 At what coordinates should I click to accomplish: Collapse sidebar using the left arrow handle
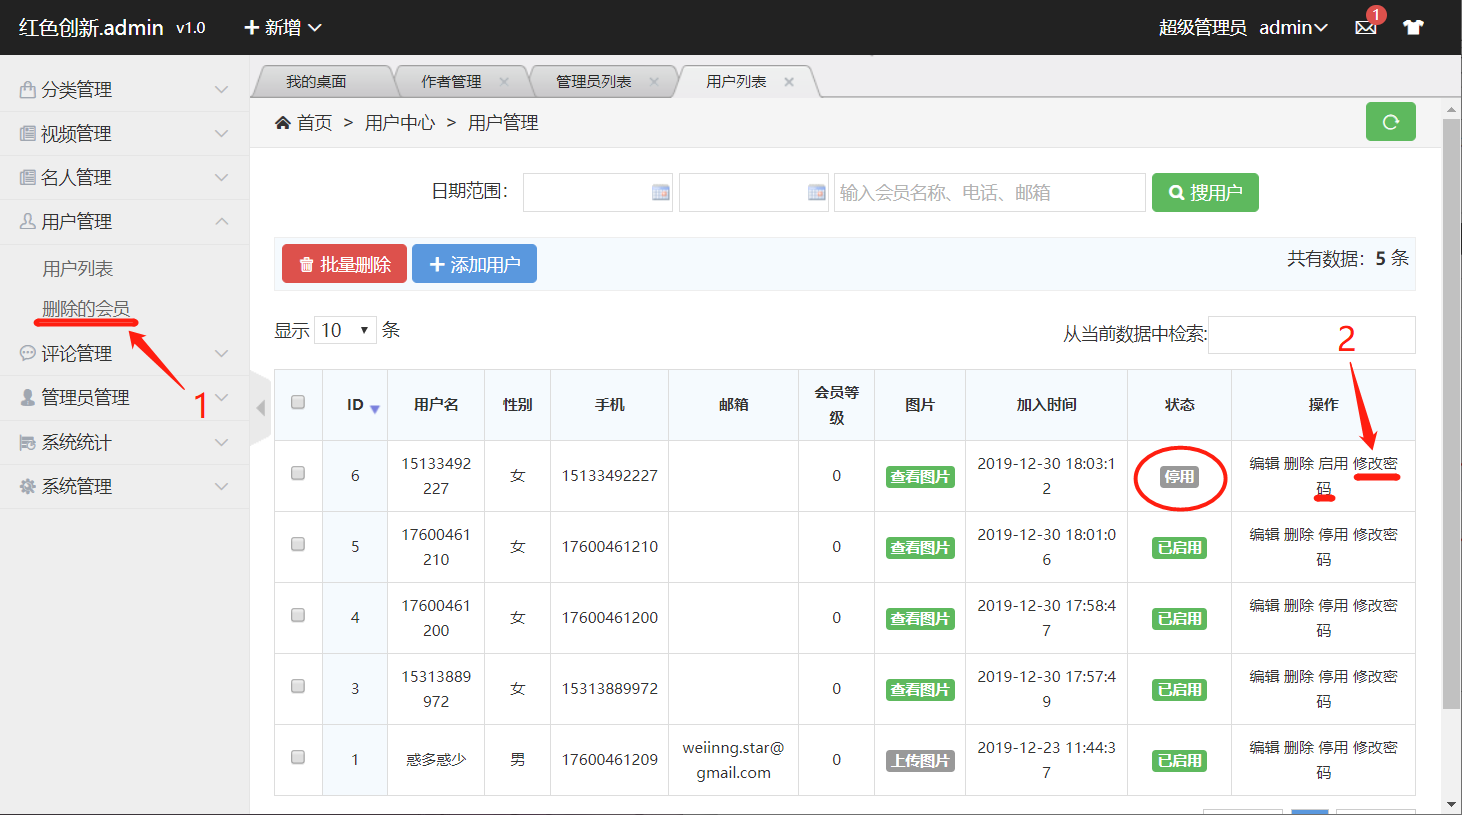(x=261, y=407)
